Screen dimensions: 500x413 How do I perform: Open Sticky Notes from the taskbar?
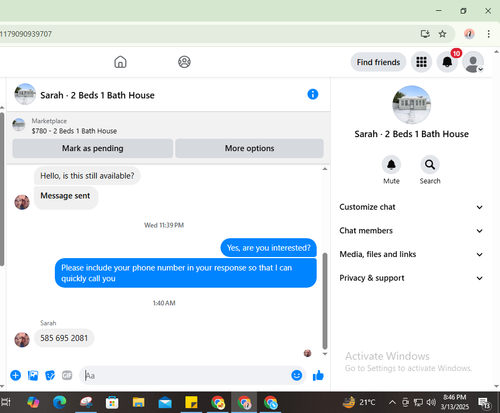pyautogui.click(x=191, y=402)
